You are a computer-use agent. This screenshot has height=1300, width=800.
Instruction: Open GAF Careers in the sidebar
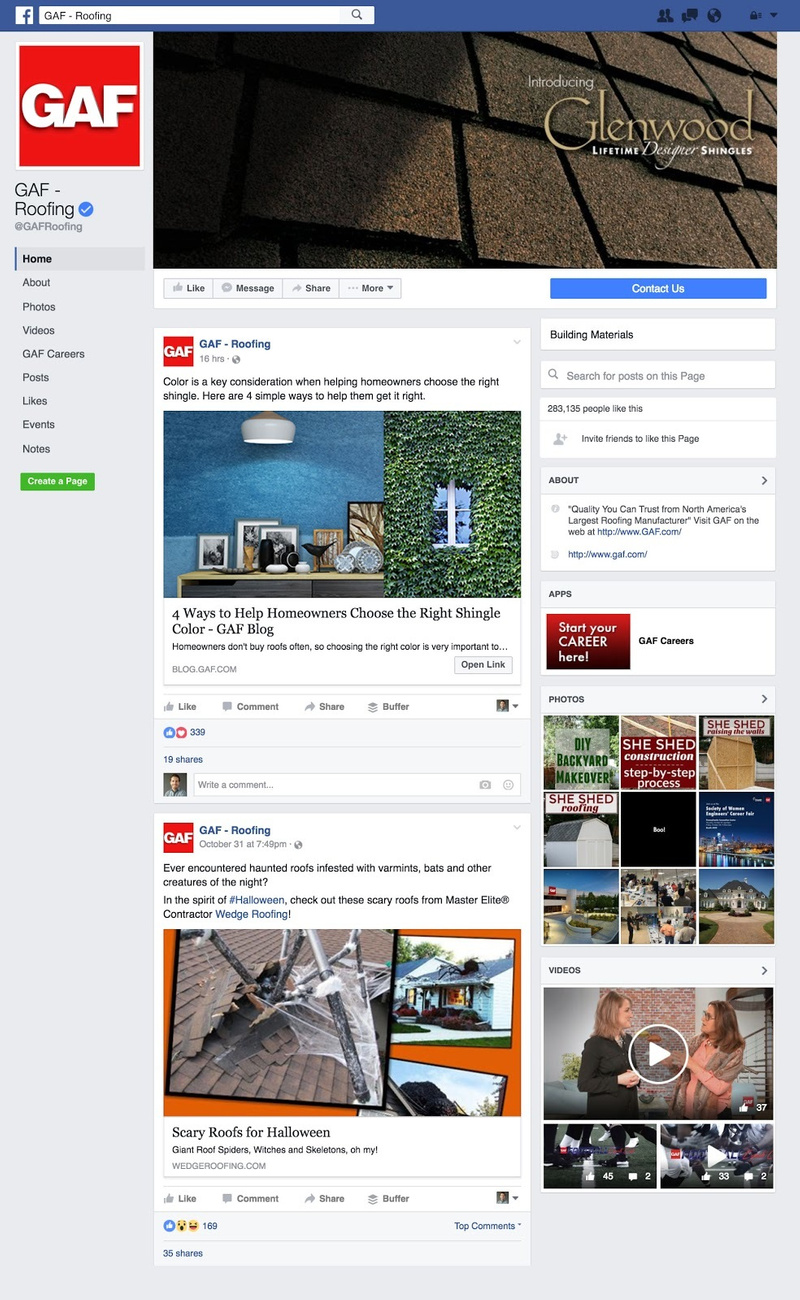click(54, 354)
